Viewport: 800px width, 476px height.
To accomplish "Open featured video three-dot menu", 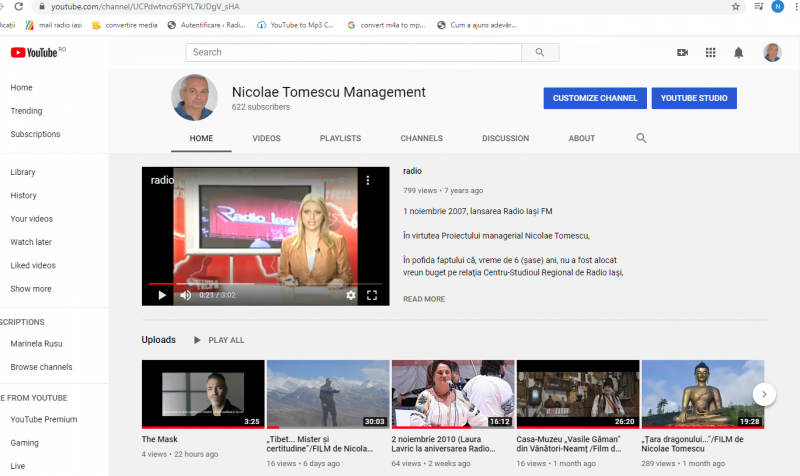I will tap(368, 180).
